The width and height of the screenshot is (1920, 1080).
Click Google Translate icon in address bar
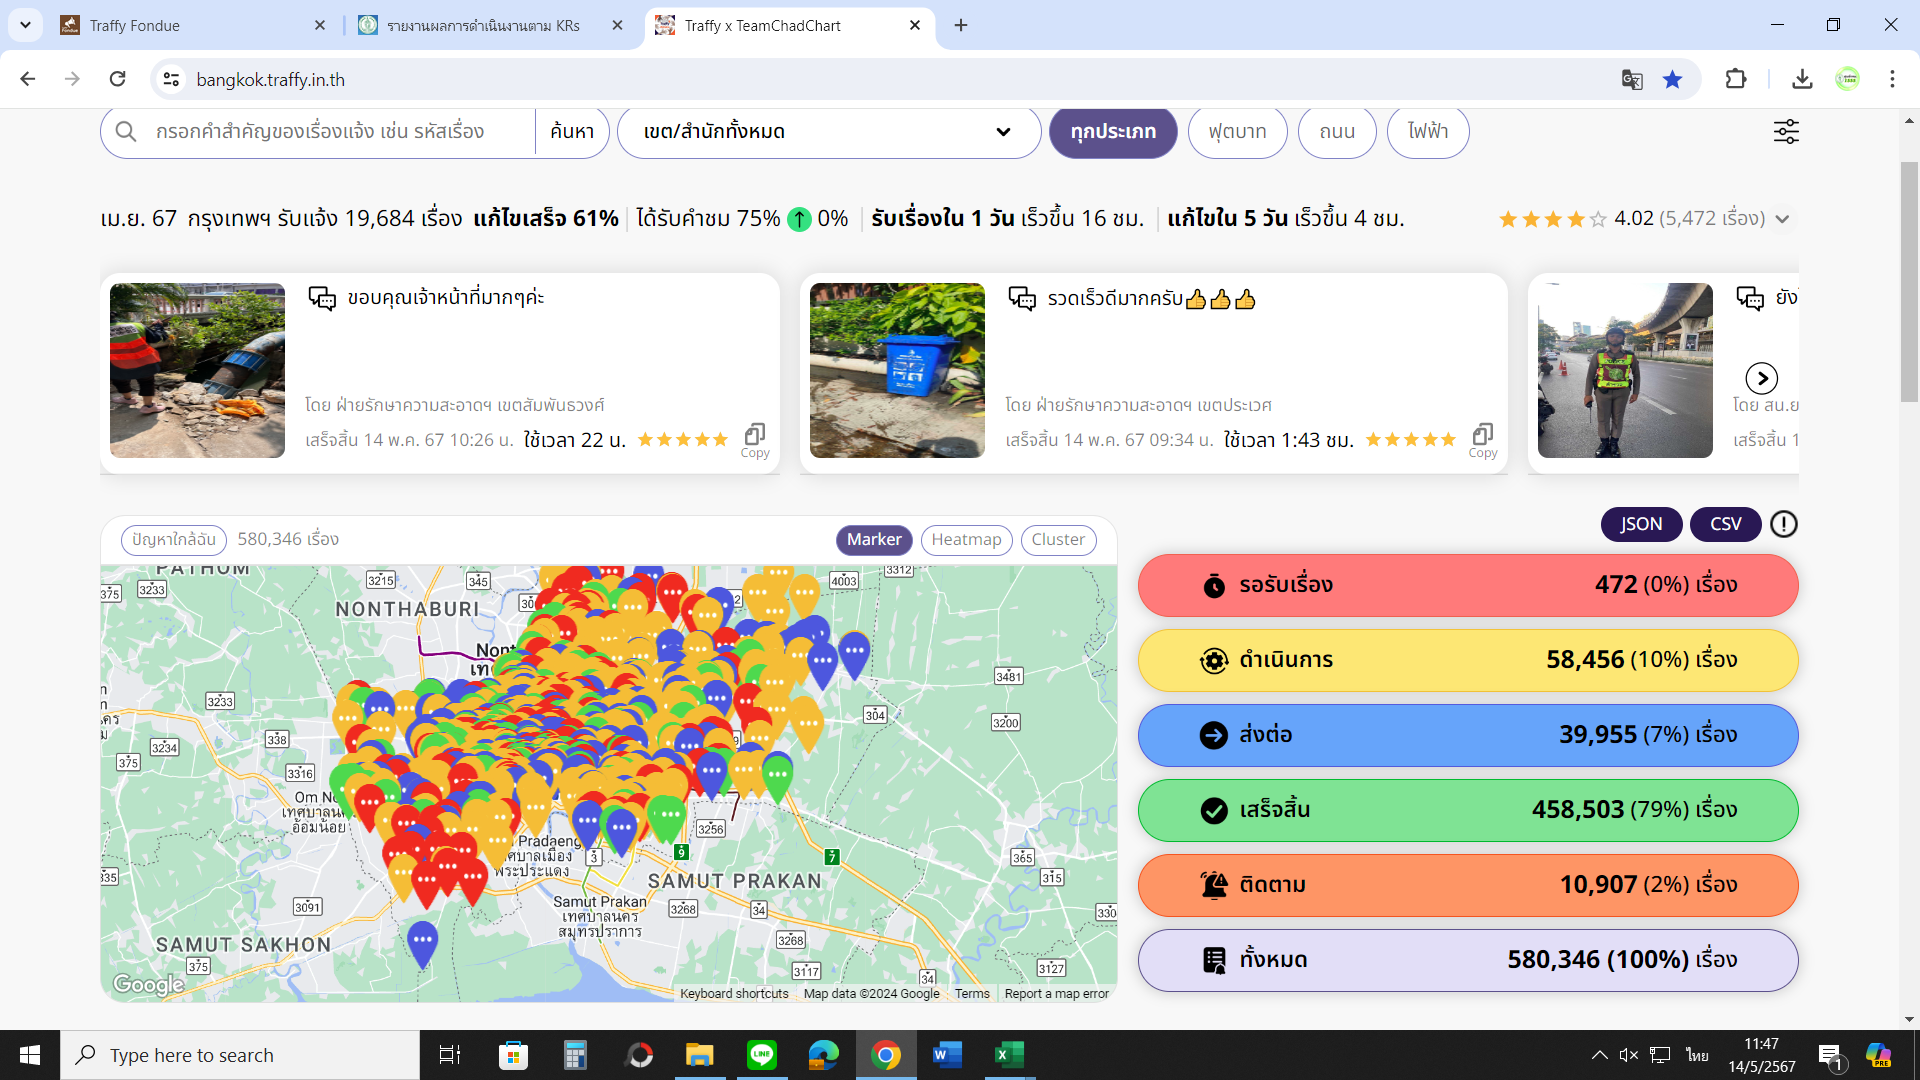click(x=1632, y=80)
